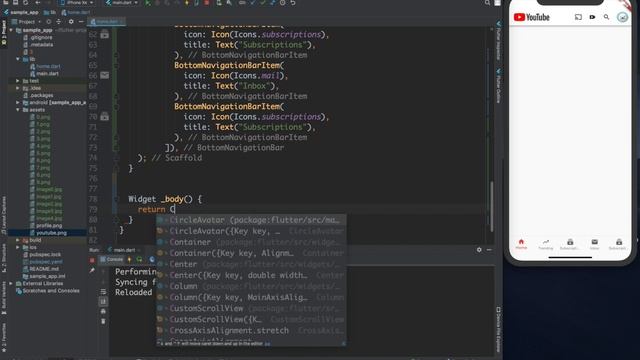
Task: Click the Run panel hot reload lightning icon
Action: tap(130, 259)
